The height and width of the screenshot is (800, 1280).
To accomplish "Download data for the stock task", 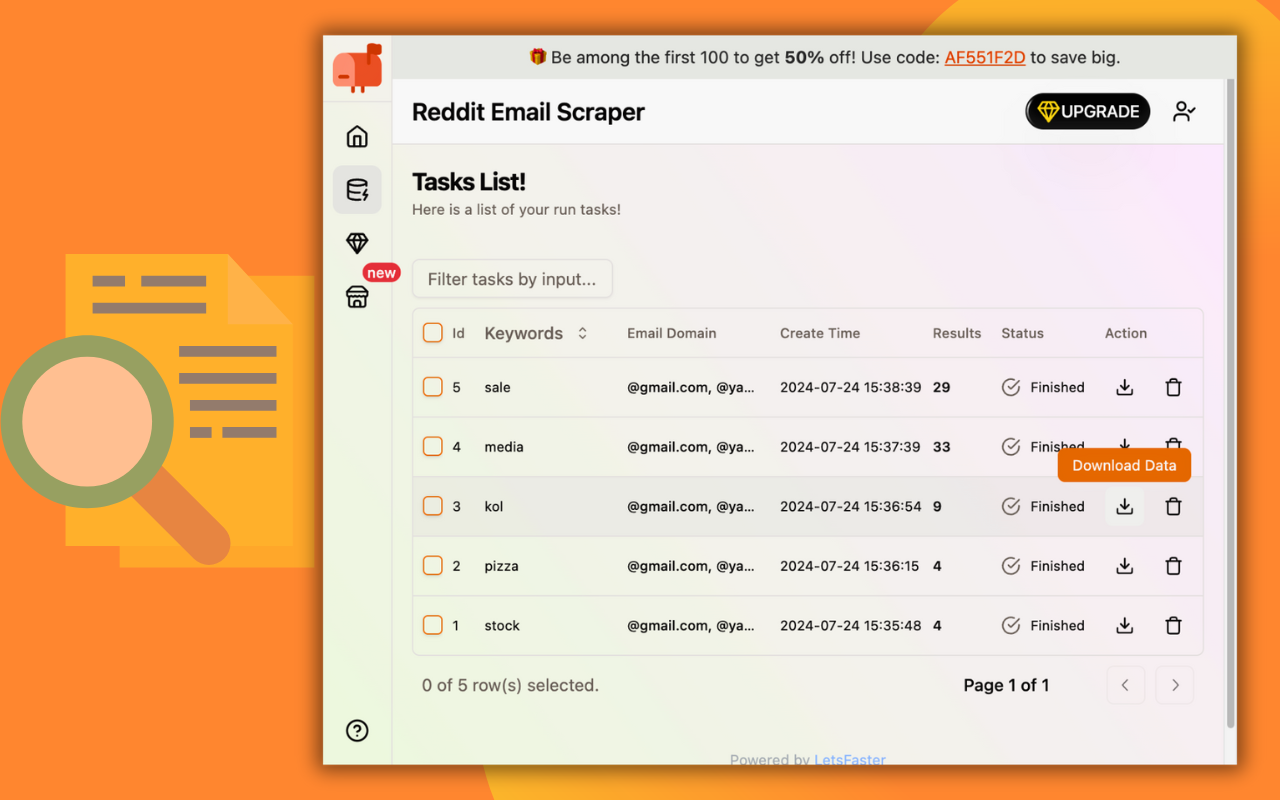I will (1125, 626).
